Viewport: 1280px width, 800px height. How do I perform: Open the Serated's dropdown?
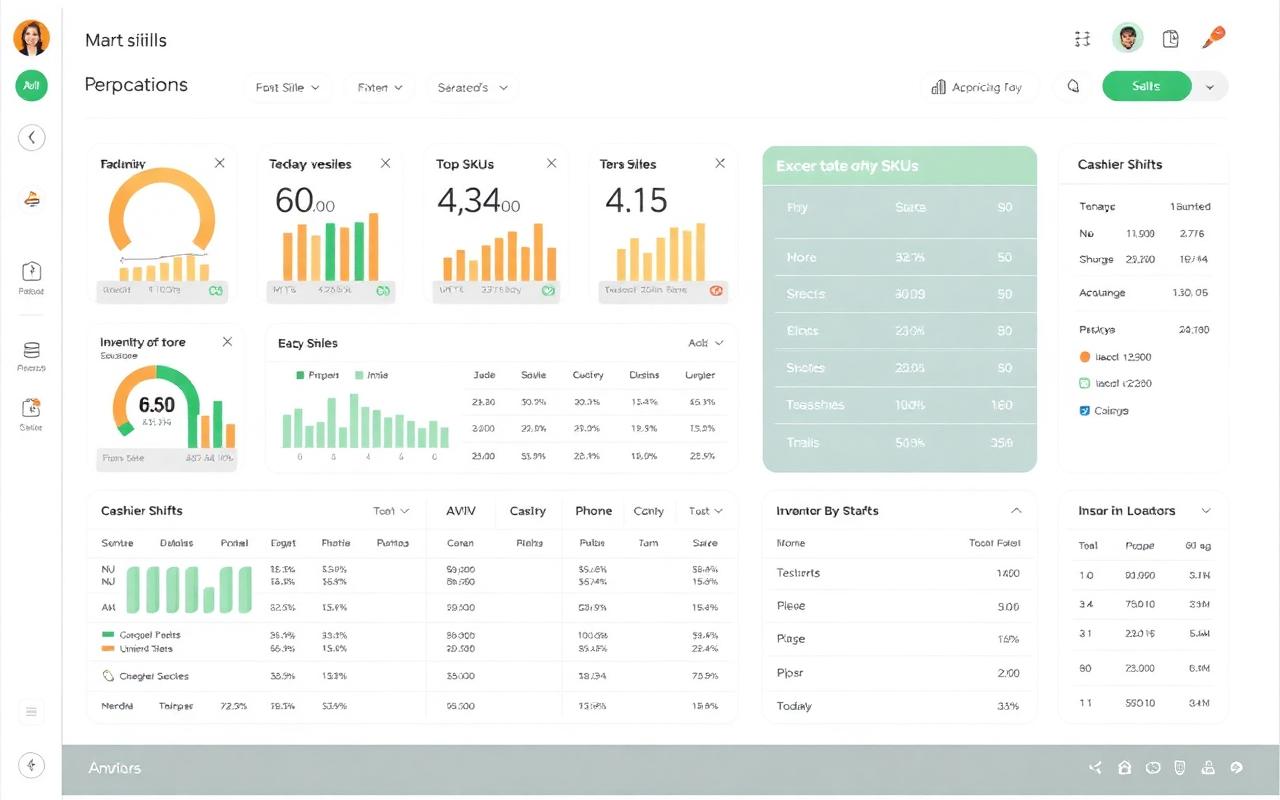click(472, 88)
